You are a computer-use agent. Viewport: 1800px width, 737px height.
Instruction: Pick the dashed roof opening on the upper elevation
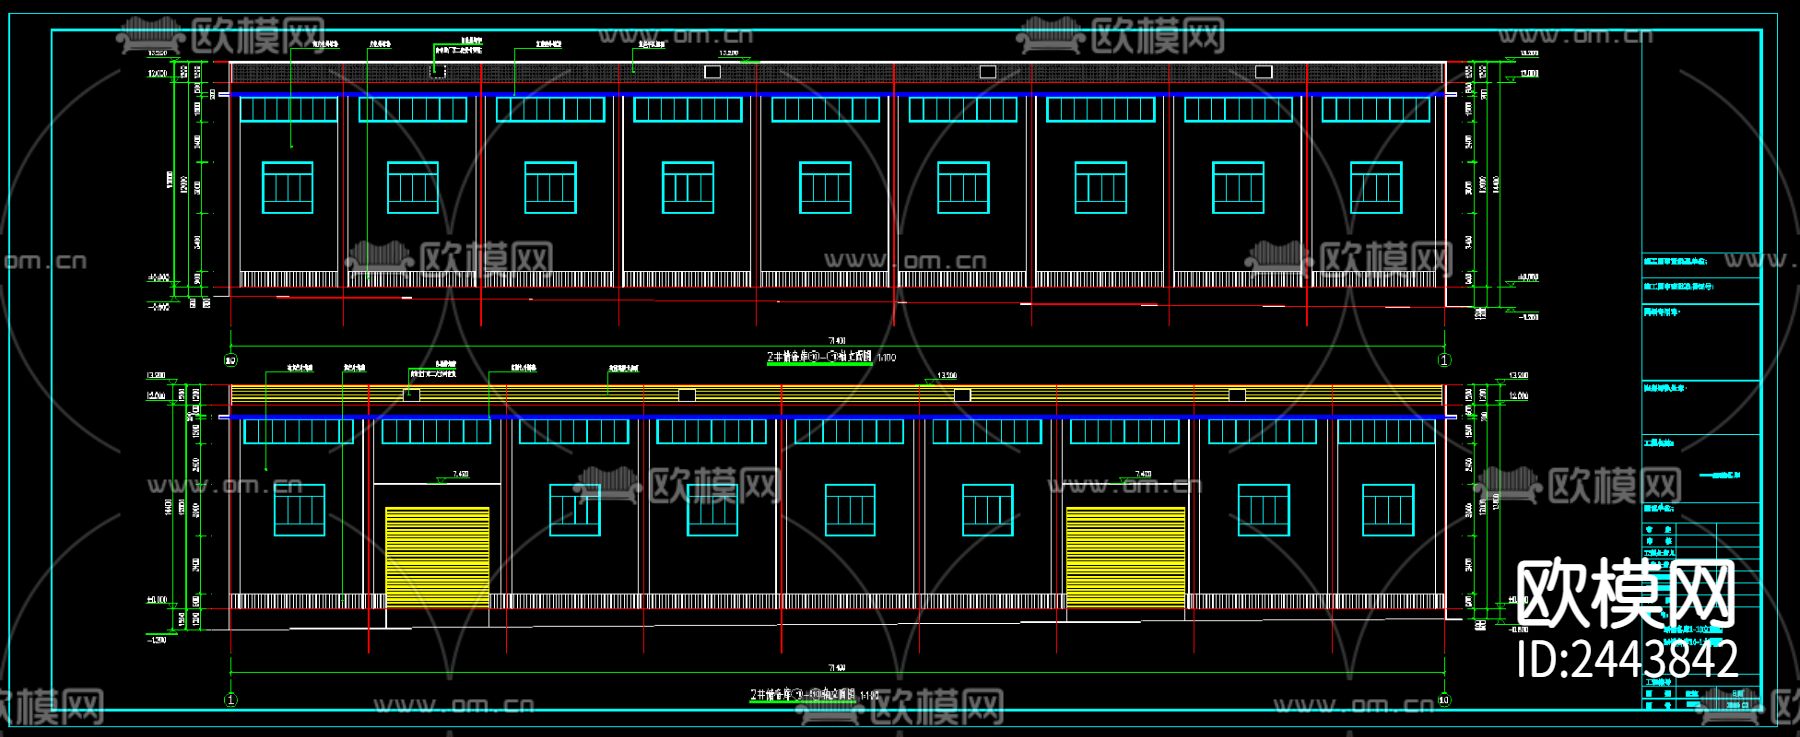point(437,71)
